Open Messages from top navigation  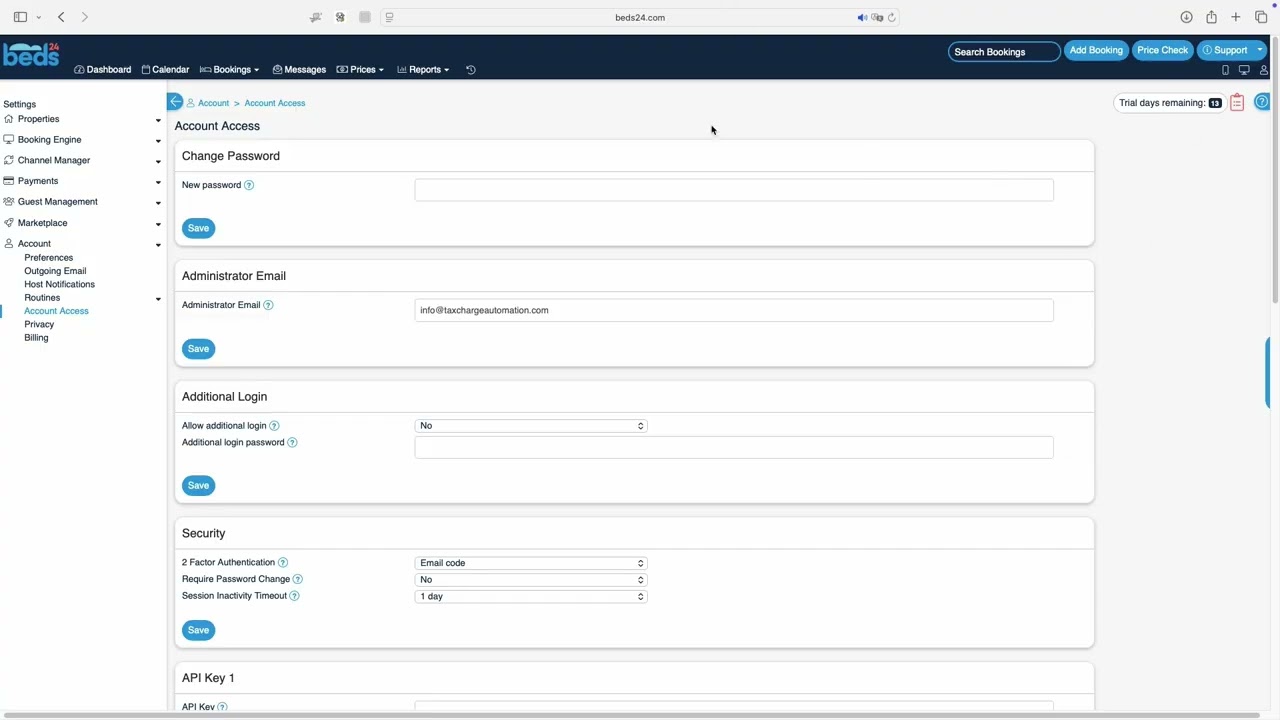[299, 70]
